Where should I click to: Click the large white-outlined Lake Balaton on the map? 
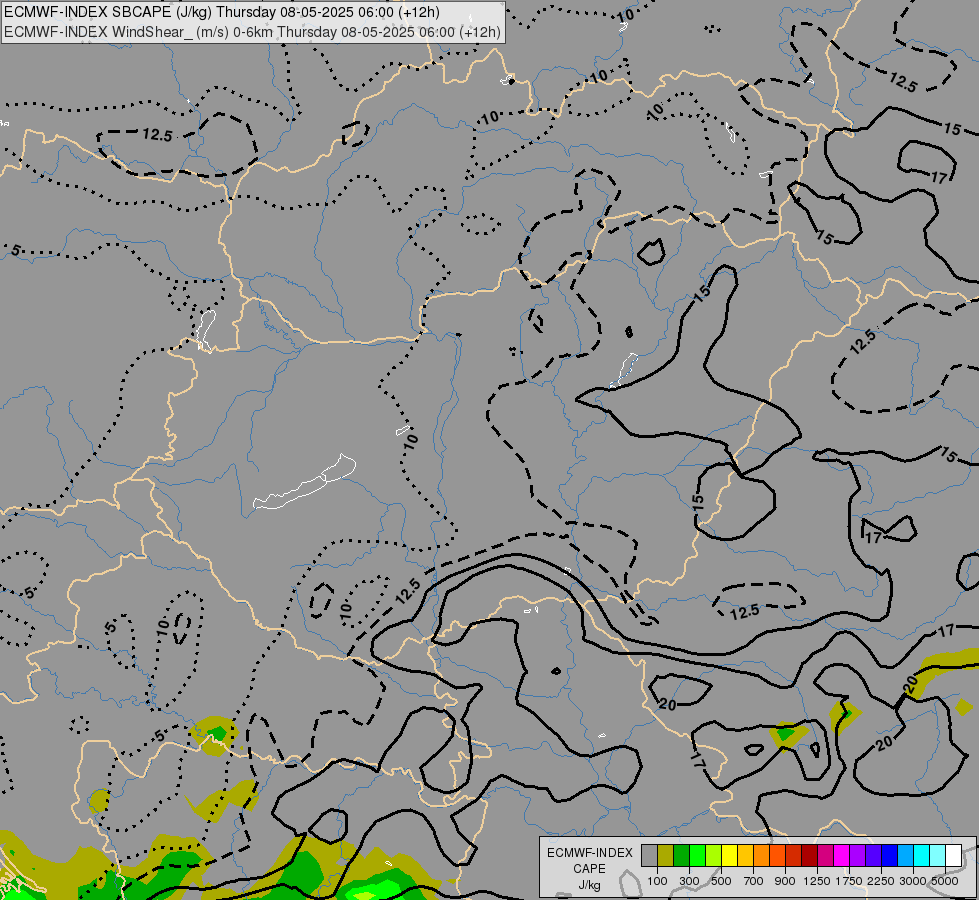(x=305, y=483)
